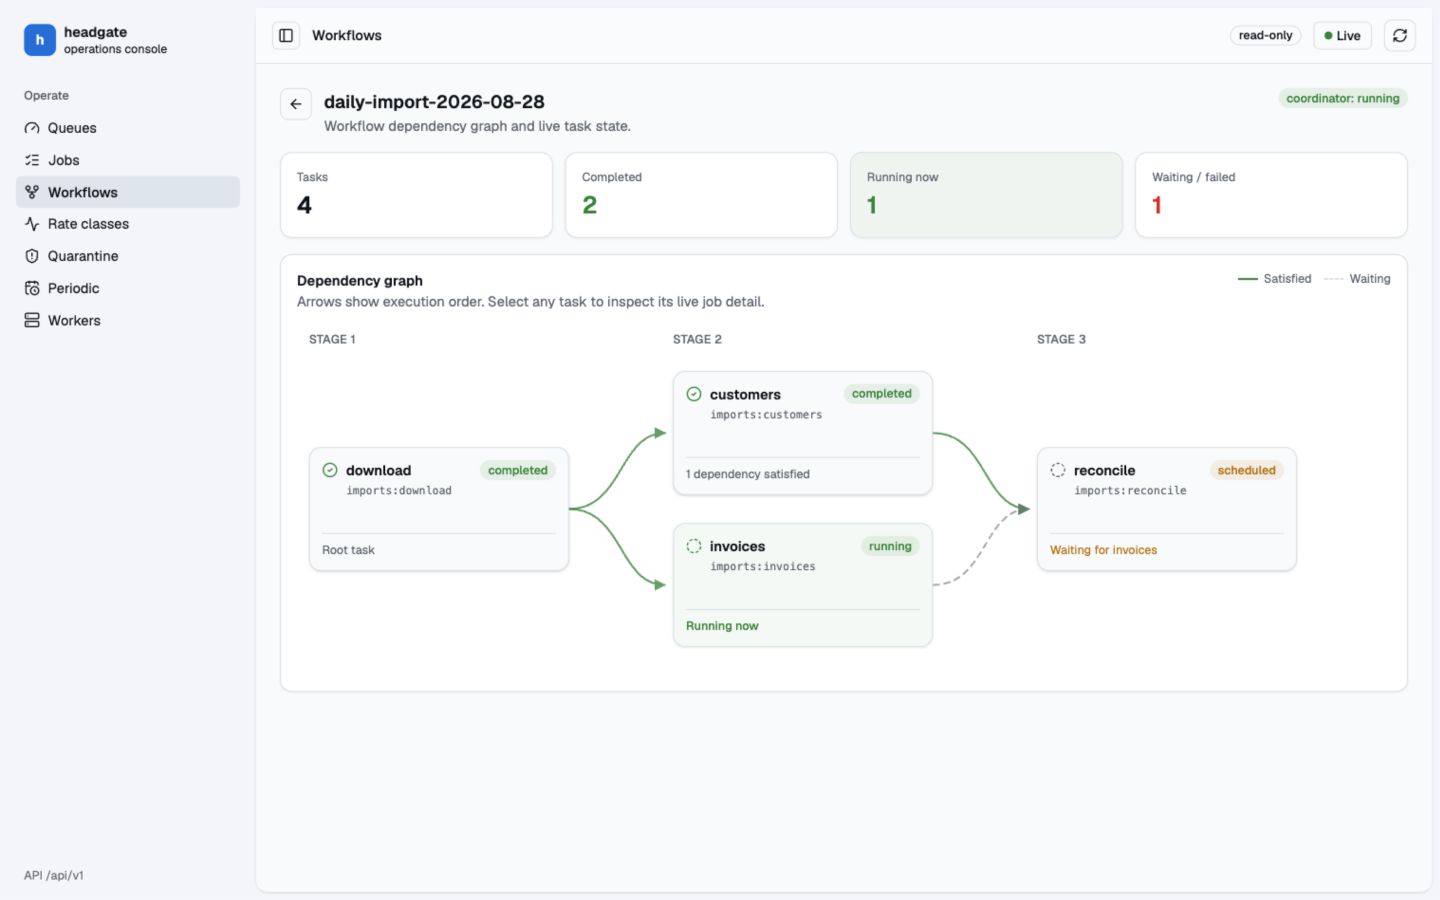
Task: Click the Running now label in invoices
Action: 722,626
